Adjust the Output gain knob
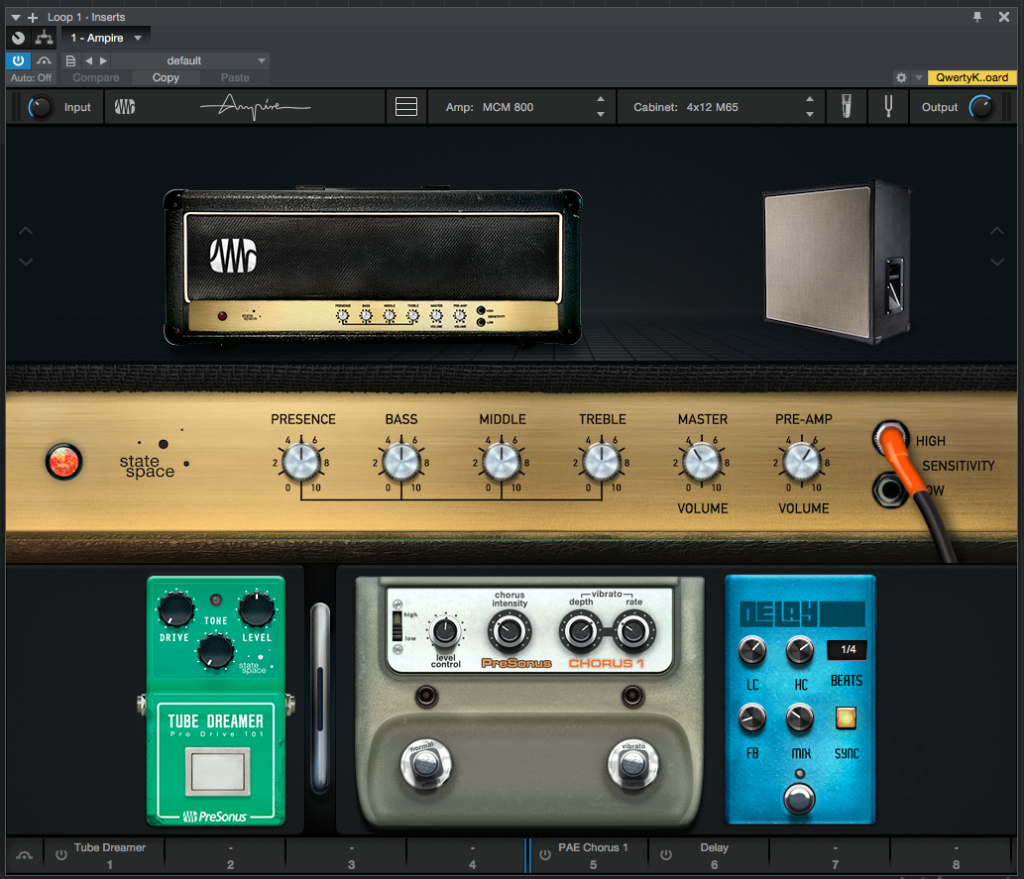Image resolution: width=1024 pixels, height=879 pixels. coord(981,107)
